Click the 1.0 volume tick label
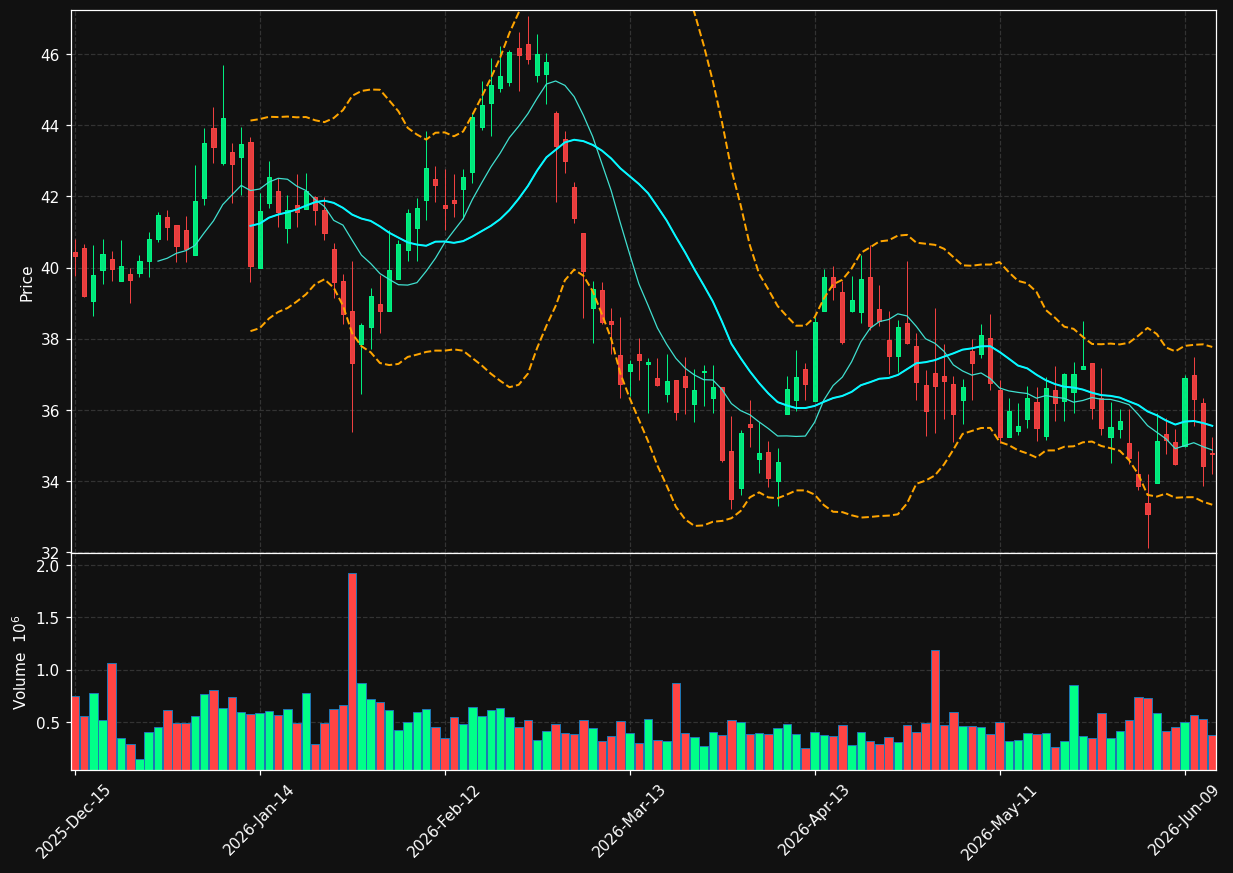1233x873 pixels. 48,670
